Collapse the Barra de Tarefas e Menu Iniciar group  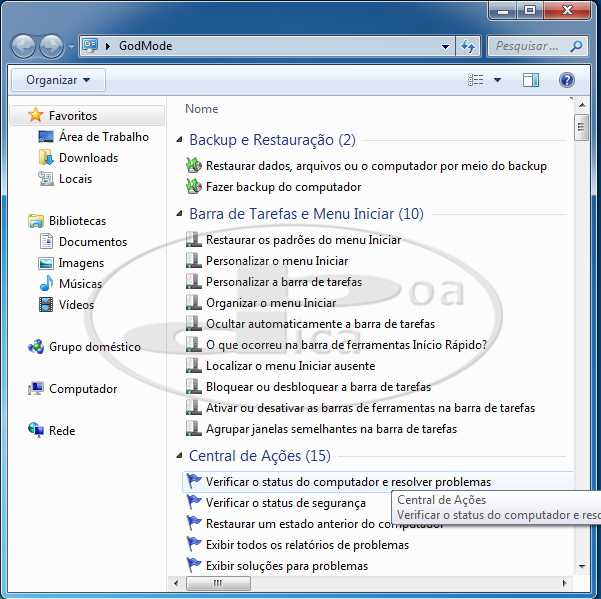coord(179,214)
